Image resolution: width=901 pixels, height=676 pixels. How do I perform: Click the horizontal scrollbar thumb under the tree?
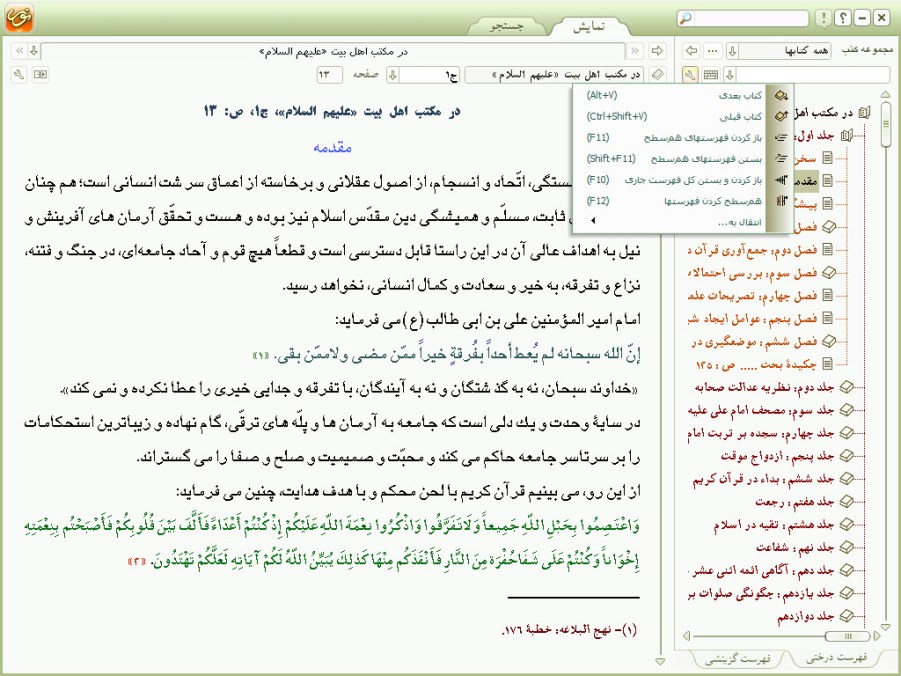847,636
